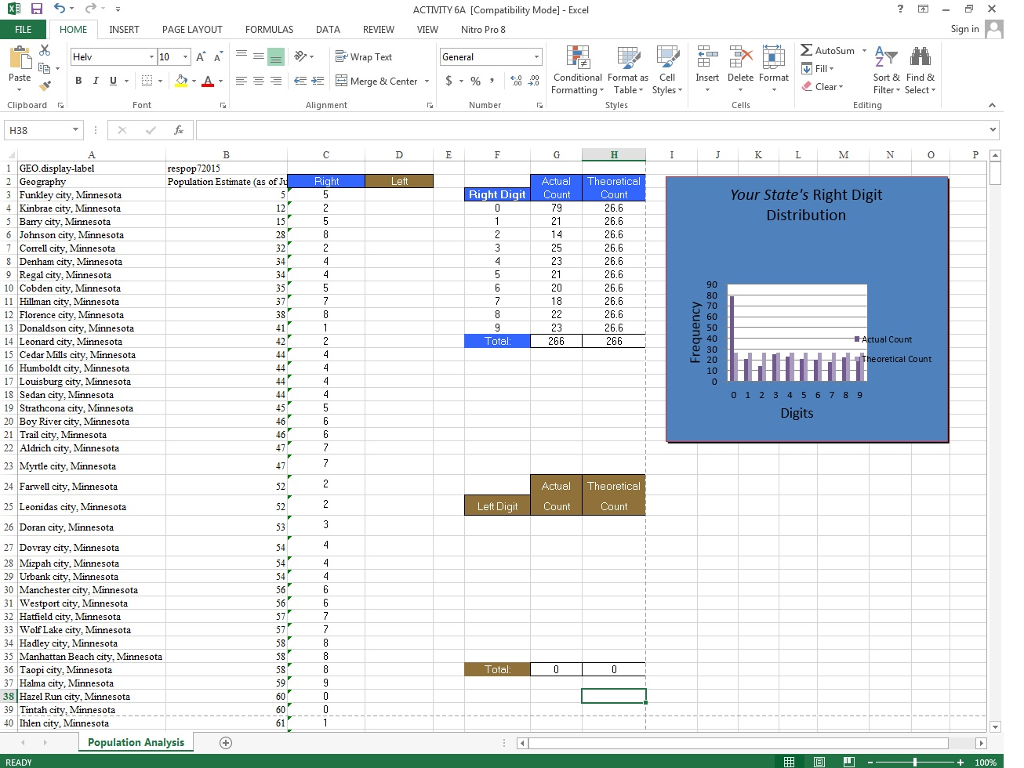The width and height of the screenshot is (1024, 768).
Task: Click the Save icon in quick access toolbar
Action: [36, 9]
